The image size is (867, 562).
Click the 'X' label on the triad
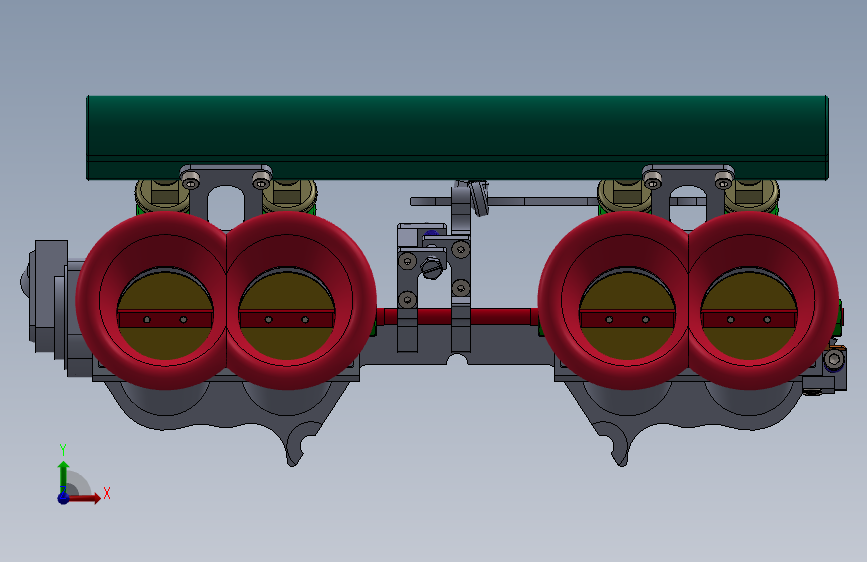107,493
